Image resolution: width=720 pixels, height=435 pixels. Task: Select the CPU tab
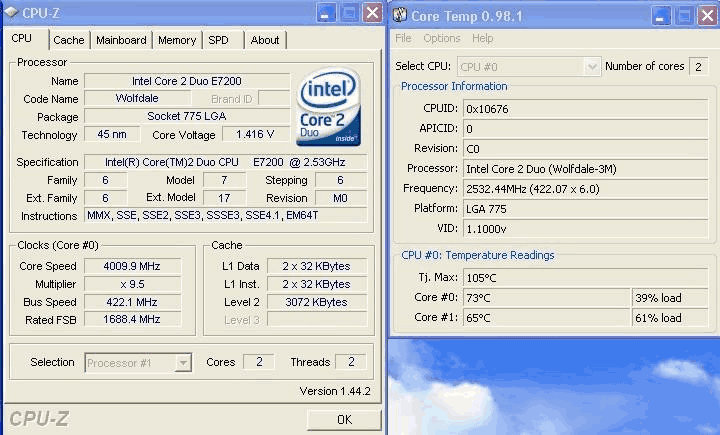tap(22, 38)
